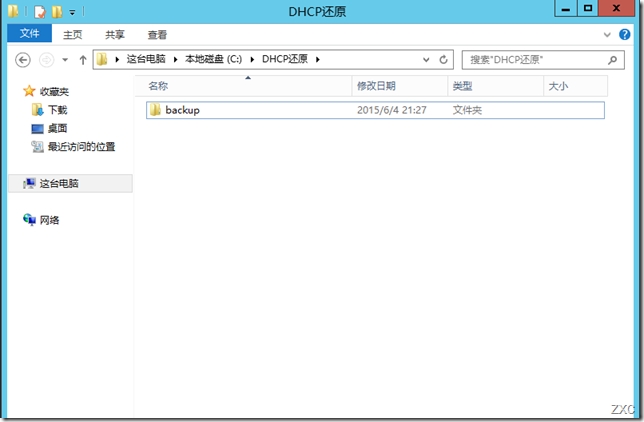
Task: Click the 这台电脑 computer icon
Action: click(29, 183)
